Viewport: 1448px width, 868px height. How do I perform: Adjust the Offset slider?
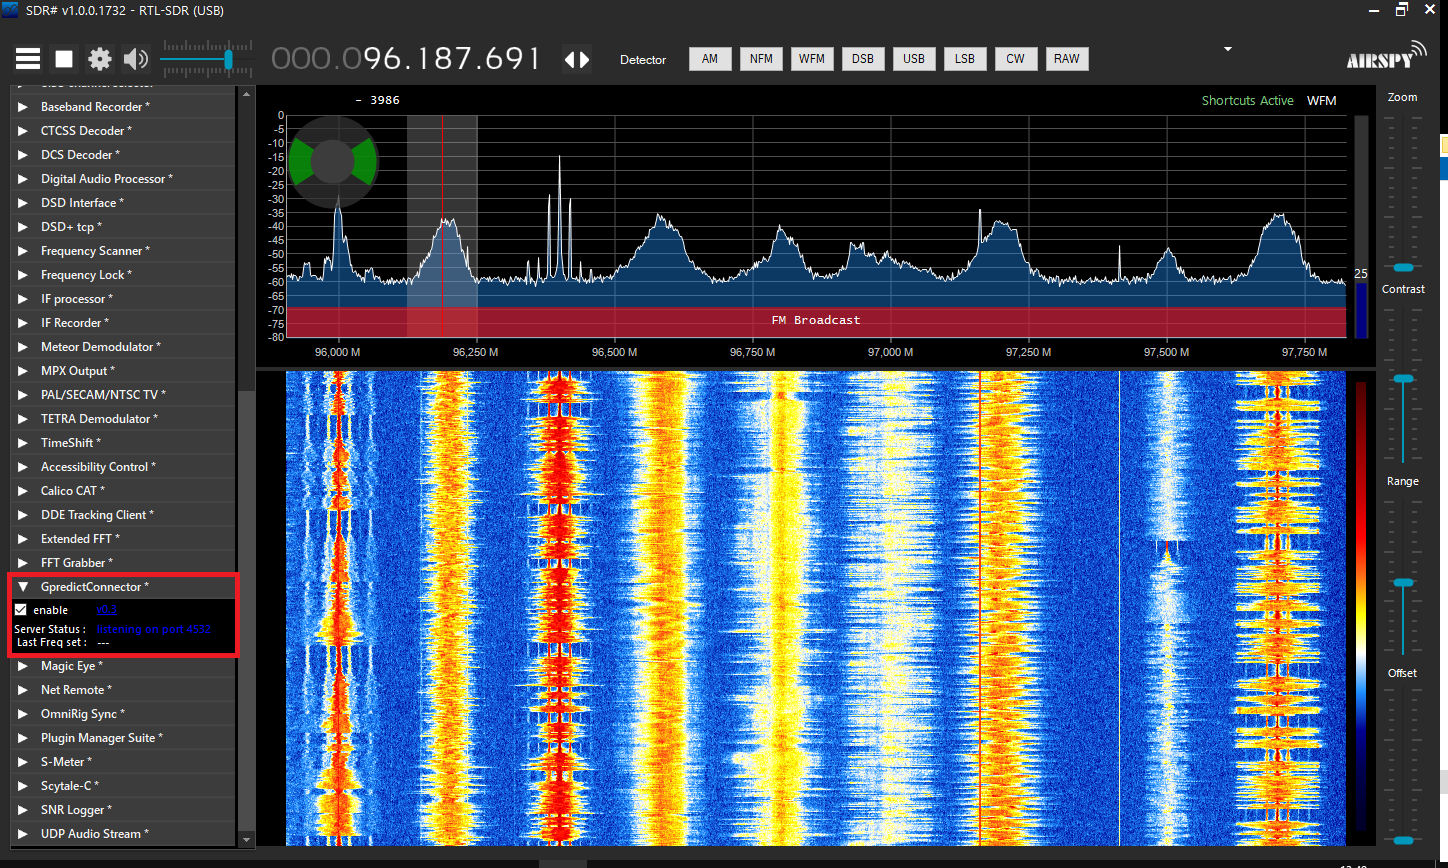click(1404, 840)
